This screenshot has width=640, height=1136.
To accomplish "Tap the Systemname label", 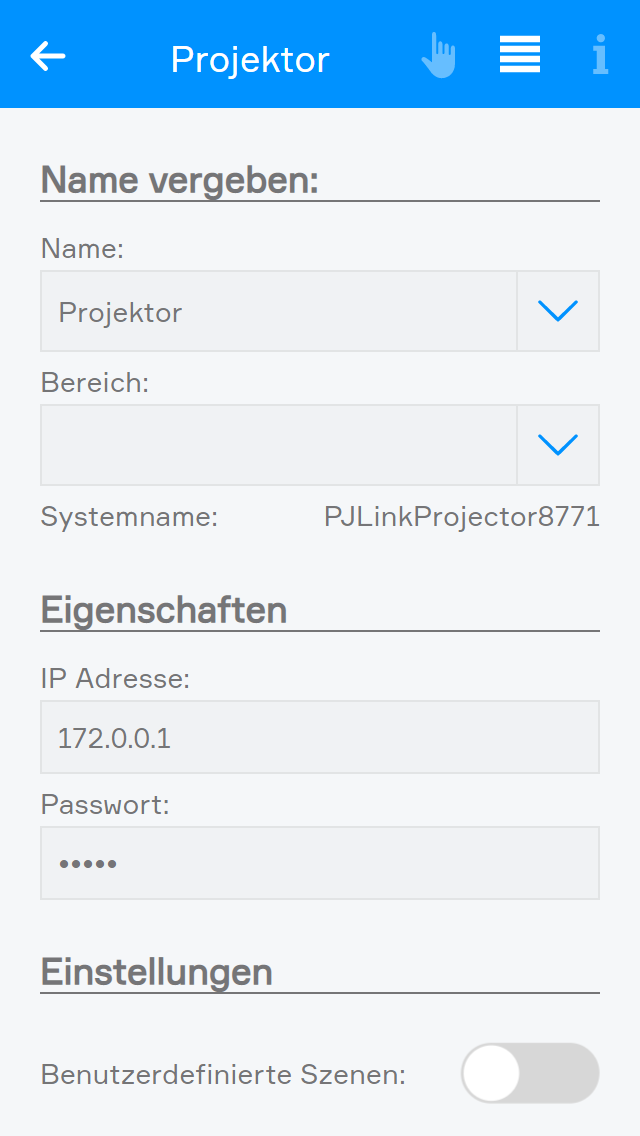I will (x=129, y=517).
